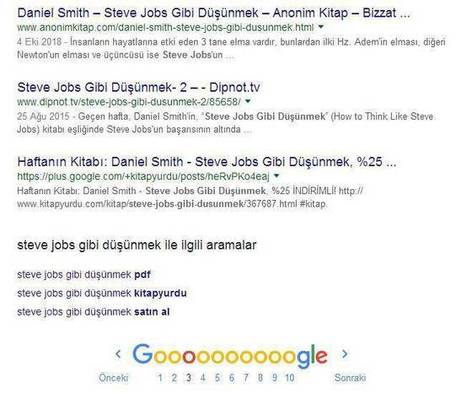
Task: Open the Haftanın Kitabı search result
Action: (207, 162)
